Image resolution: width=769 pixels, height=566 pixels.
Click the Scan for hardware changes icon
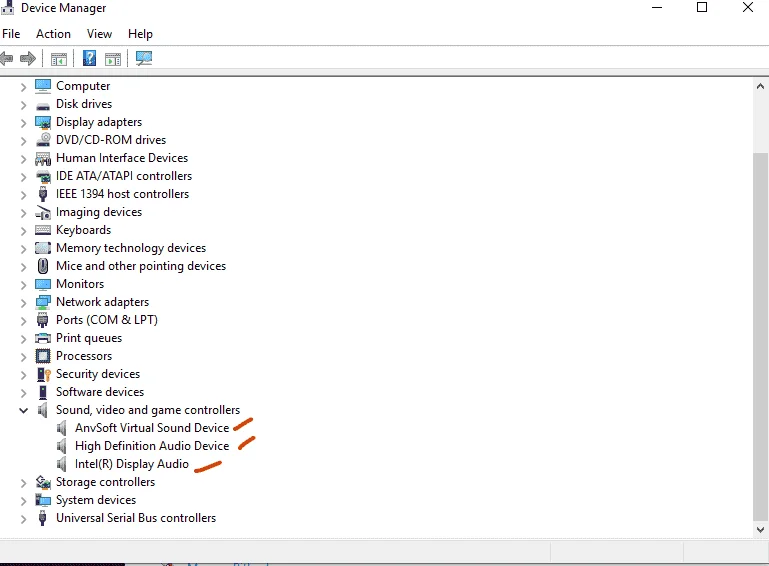[x=144, y=58]
